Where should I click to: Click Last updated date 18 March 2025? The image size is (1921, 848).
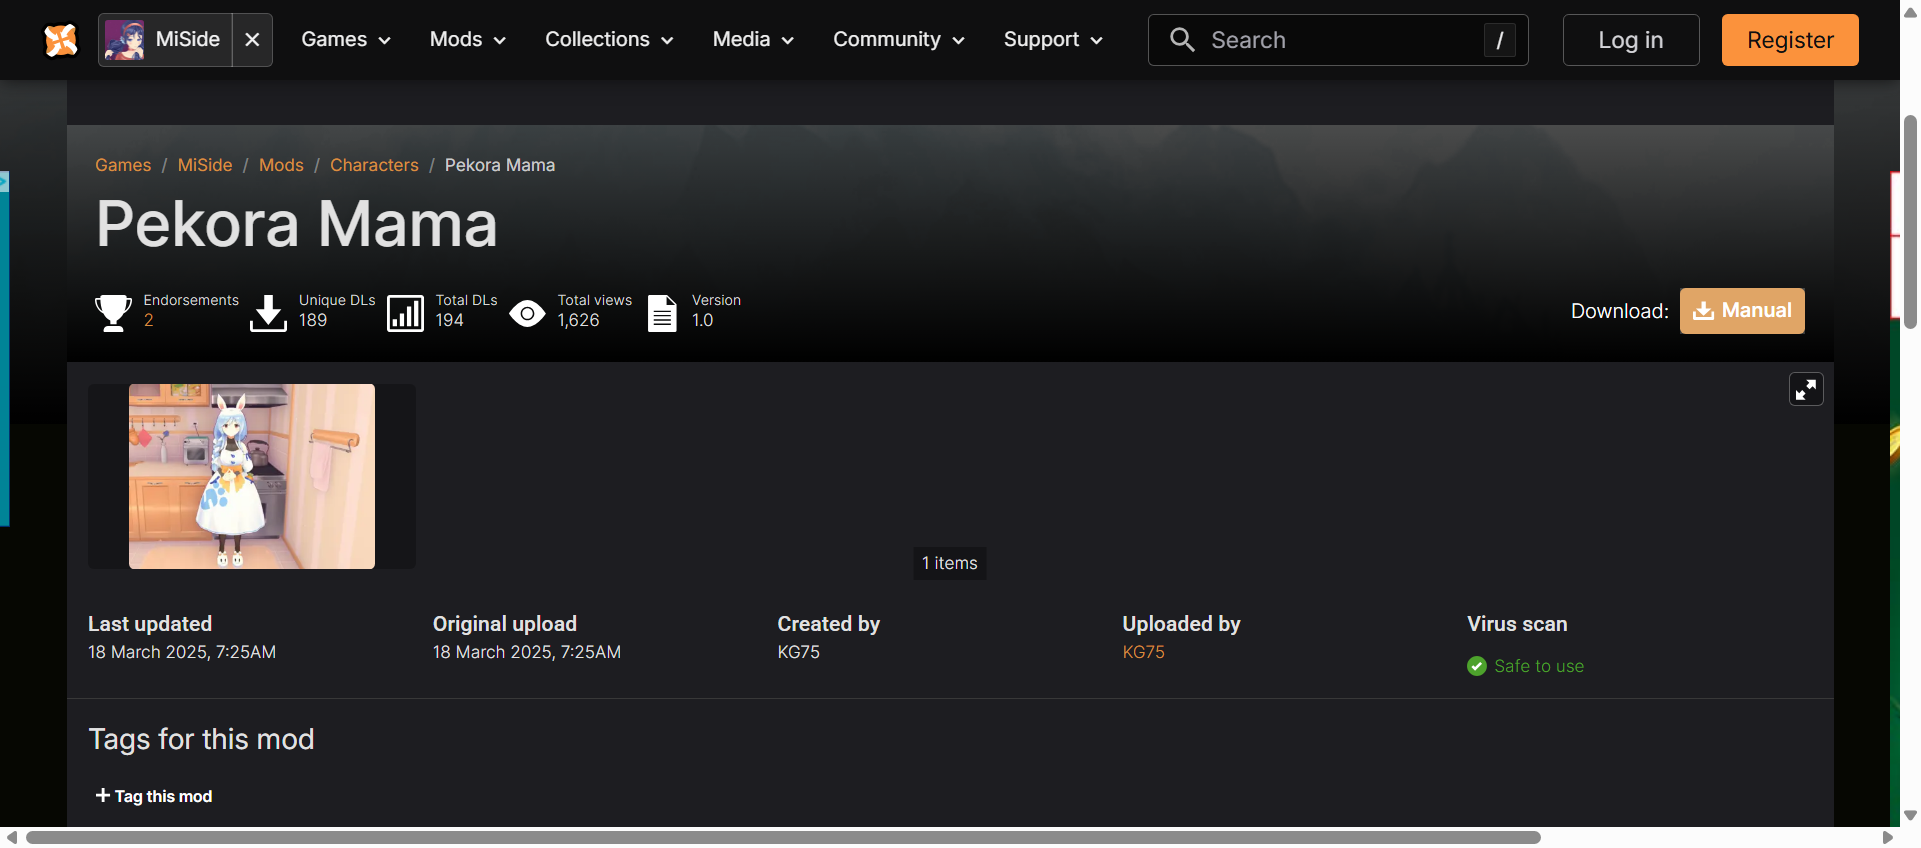pyautogui.click(x=182, y=652)
